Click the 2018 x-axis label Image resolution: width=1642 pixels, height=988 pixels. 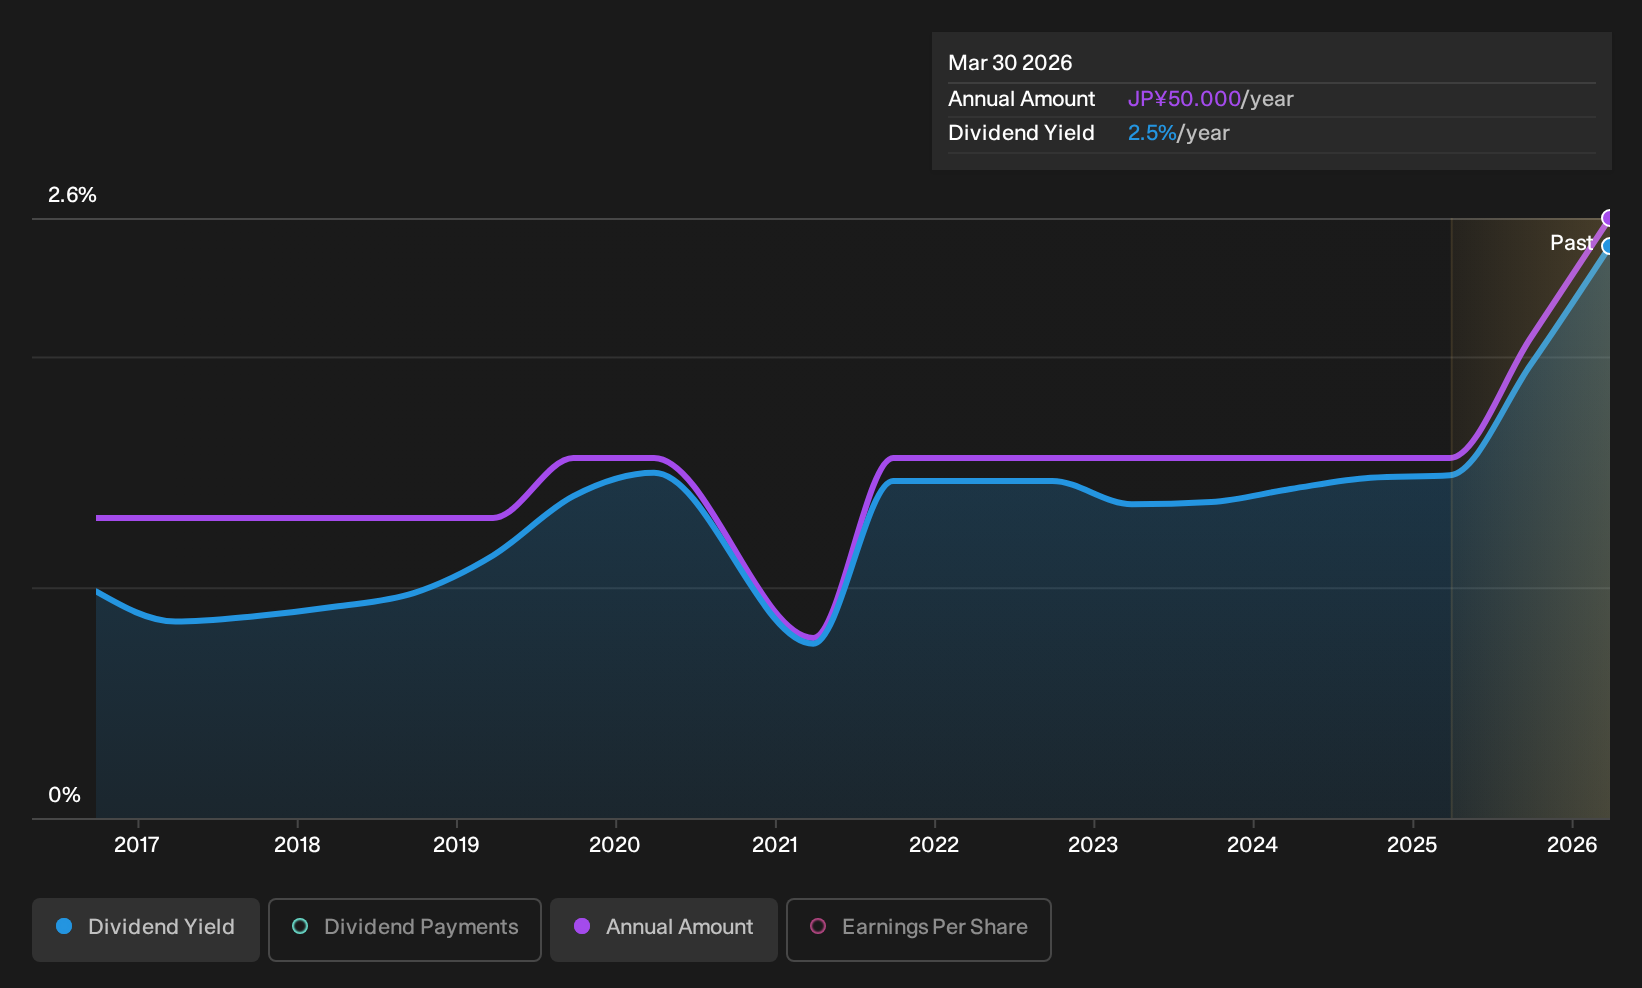[x=297, y=845]
